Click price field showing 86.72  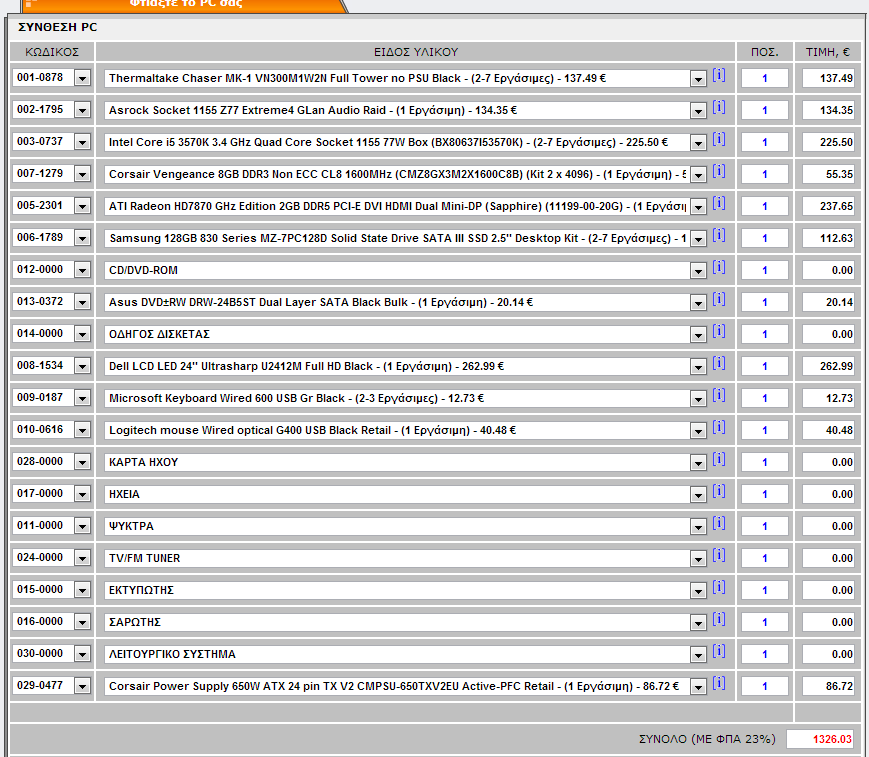[x=828, y=686]
